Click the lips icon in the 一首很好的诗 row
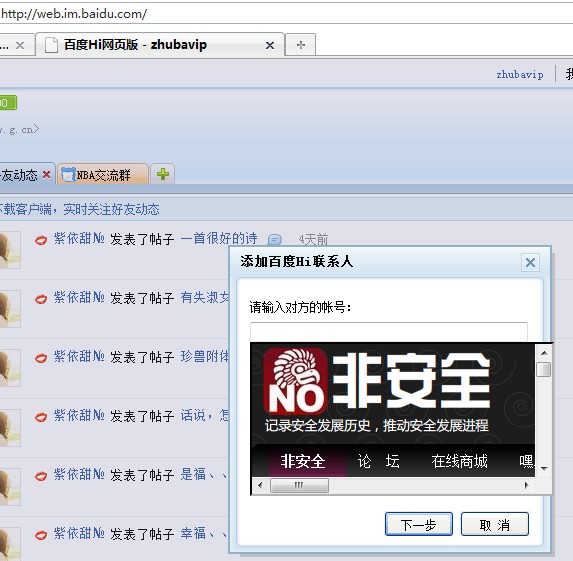The height and width of the screenshot is (561, 573). 41,240
